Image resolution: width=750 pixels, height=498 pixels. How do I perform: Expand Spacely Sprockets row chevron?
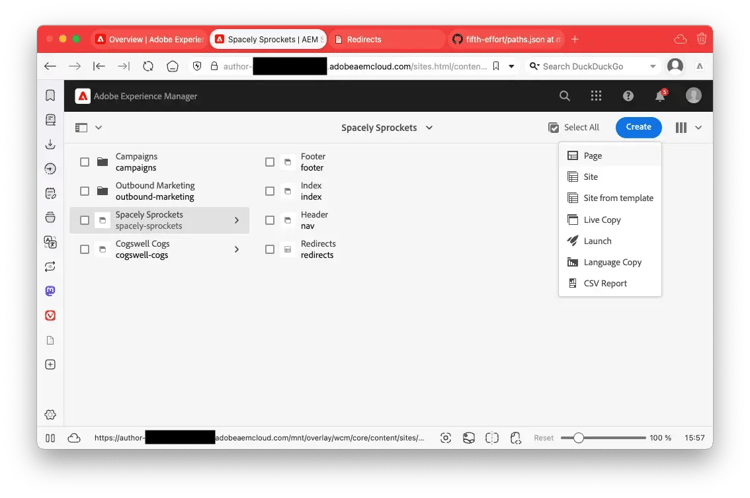tap(237, 221)
